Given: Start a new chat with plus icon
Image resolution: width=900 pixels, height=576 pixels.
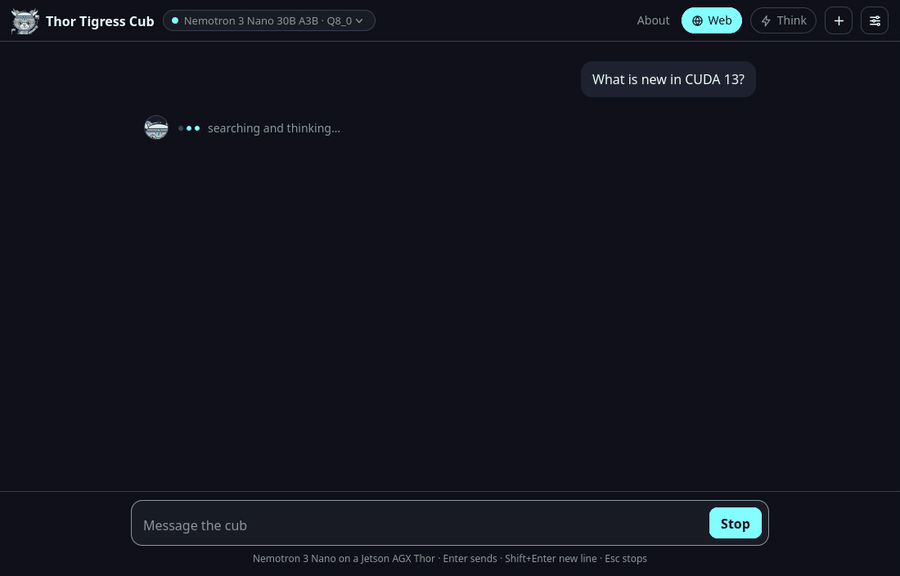Looking at the screenshot, I should [x=838, y=21].
